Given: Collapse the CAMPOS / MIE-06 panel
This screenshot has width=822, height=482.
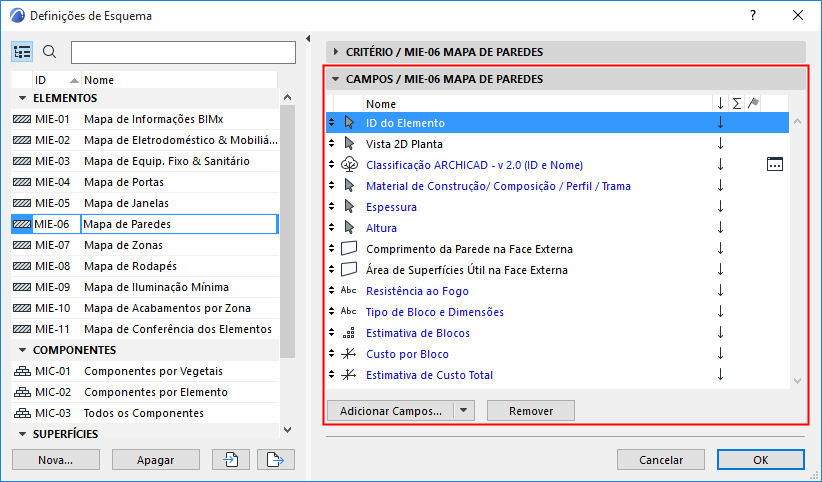Looking at the screenshot, I should coord(336,79).
